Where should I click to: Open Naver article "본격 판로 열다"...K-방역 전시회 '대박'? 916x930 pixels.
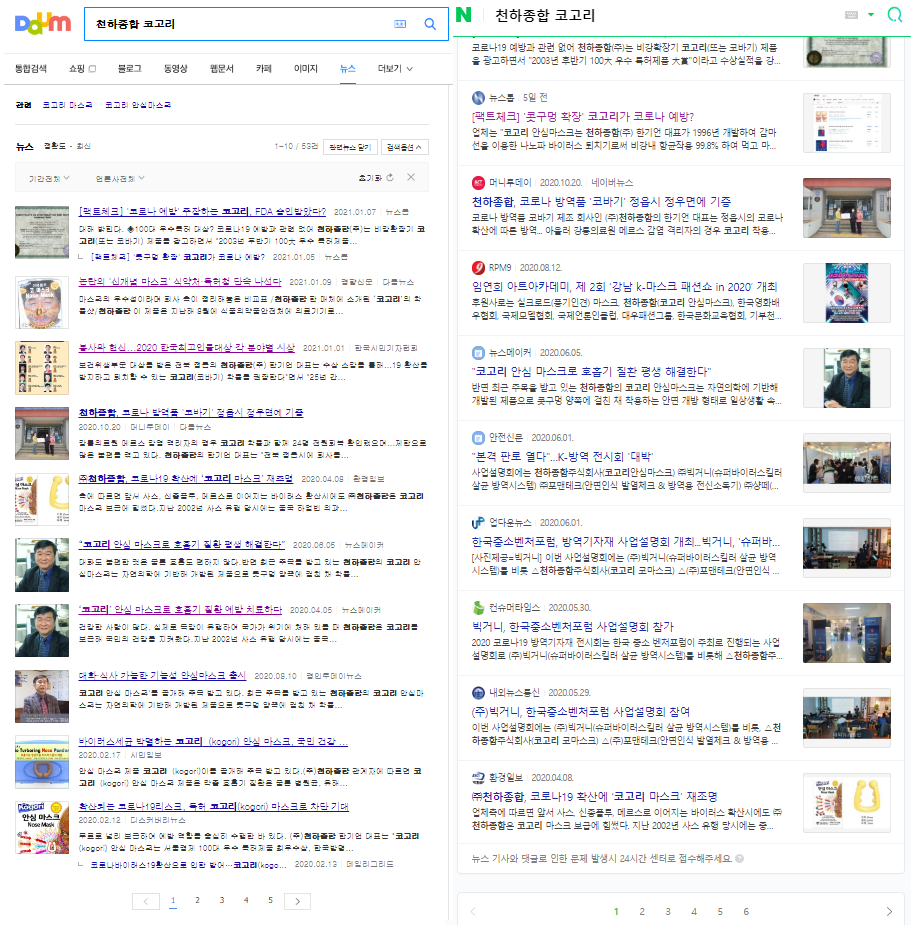click(562, 457)
